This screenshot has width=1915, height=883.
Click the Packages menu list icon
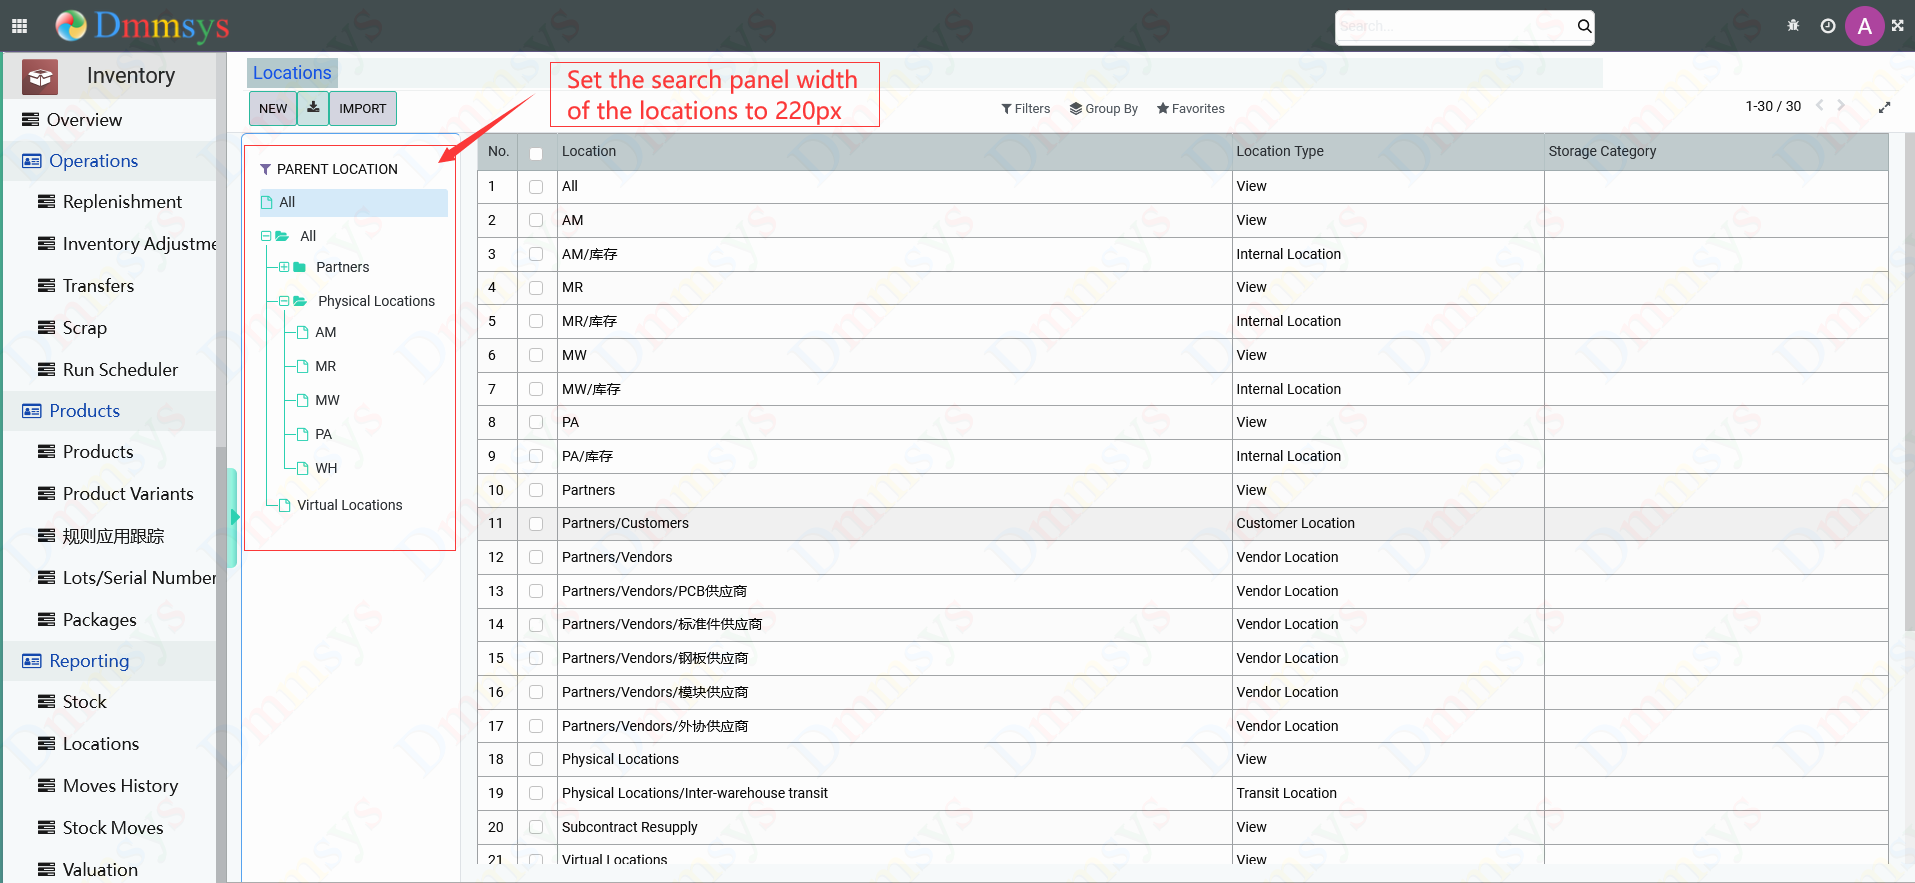click(x=46, y=619)
